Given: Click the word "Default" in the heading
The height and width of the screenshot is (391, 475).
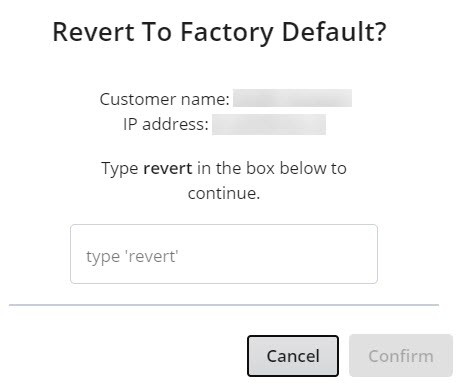Looking at the screenshot, I should point(327,32).
